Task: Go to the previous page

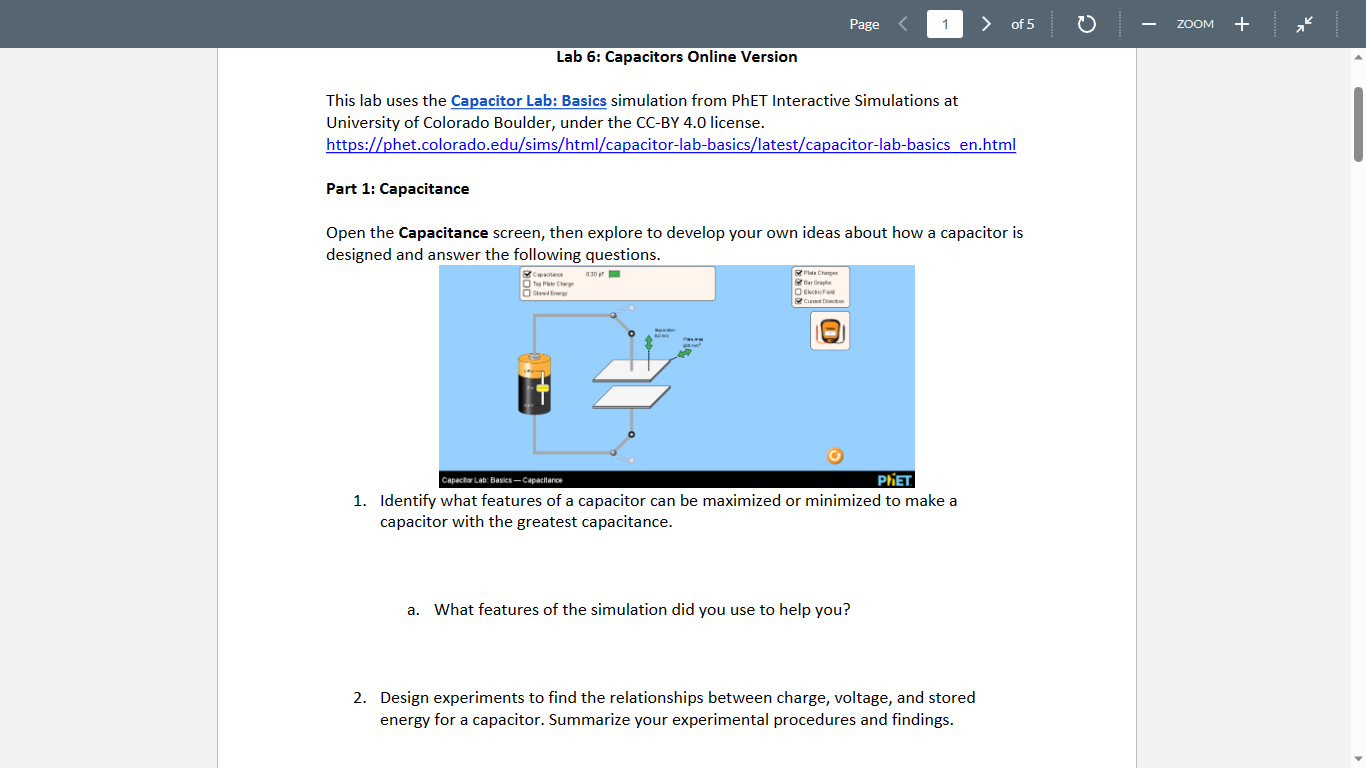Action: point(903,24)
